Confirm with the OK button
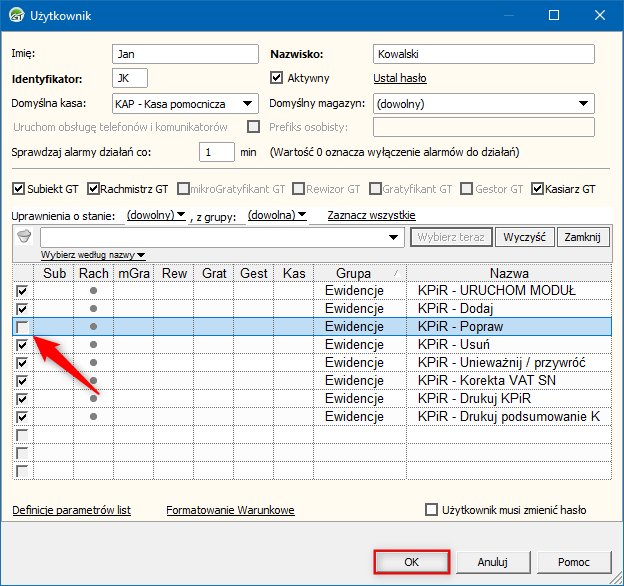Viewport: 624px width, 586px height. pyautogui.click(x=411, y=562)
